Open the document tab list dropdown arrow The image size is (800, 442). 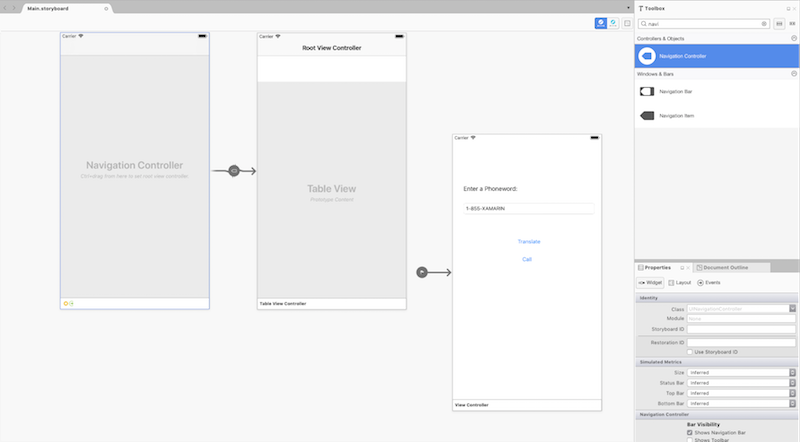[x=628, y=8]
